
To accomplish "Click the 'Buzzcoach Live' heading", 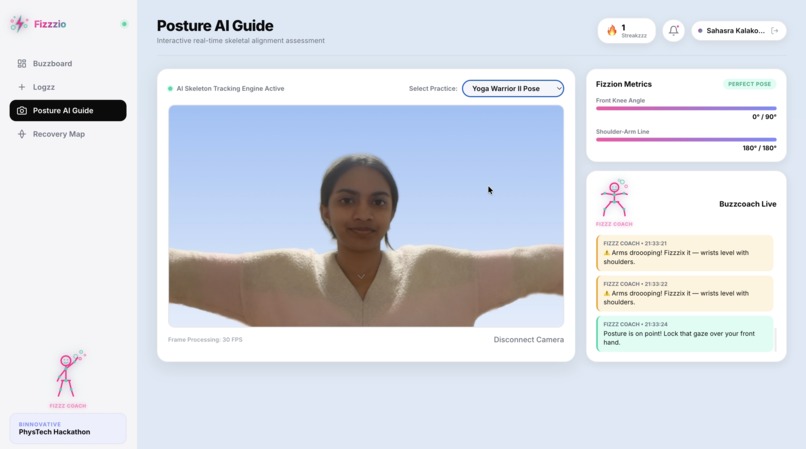I will [747, 204].
